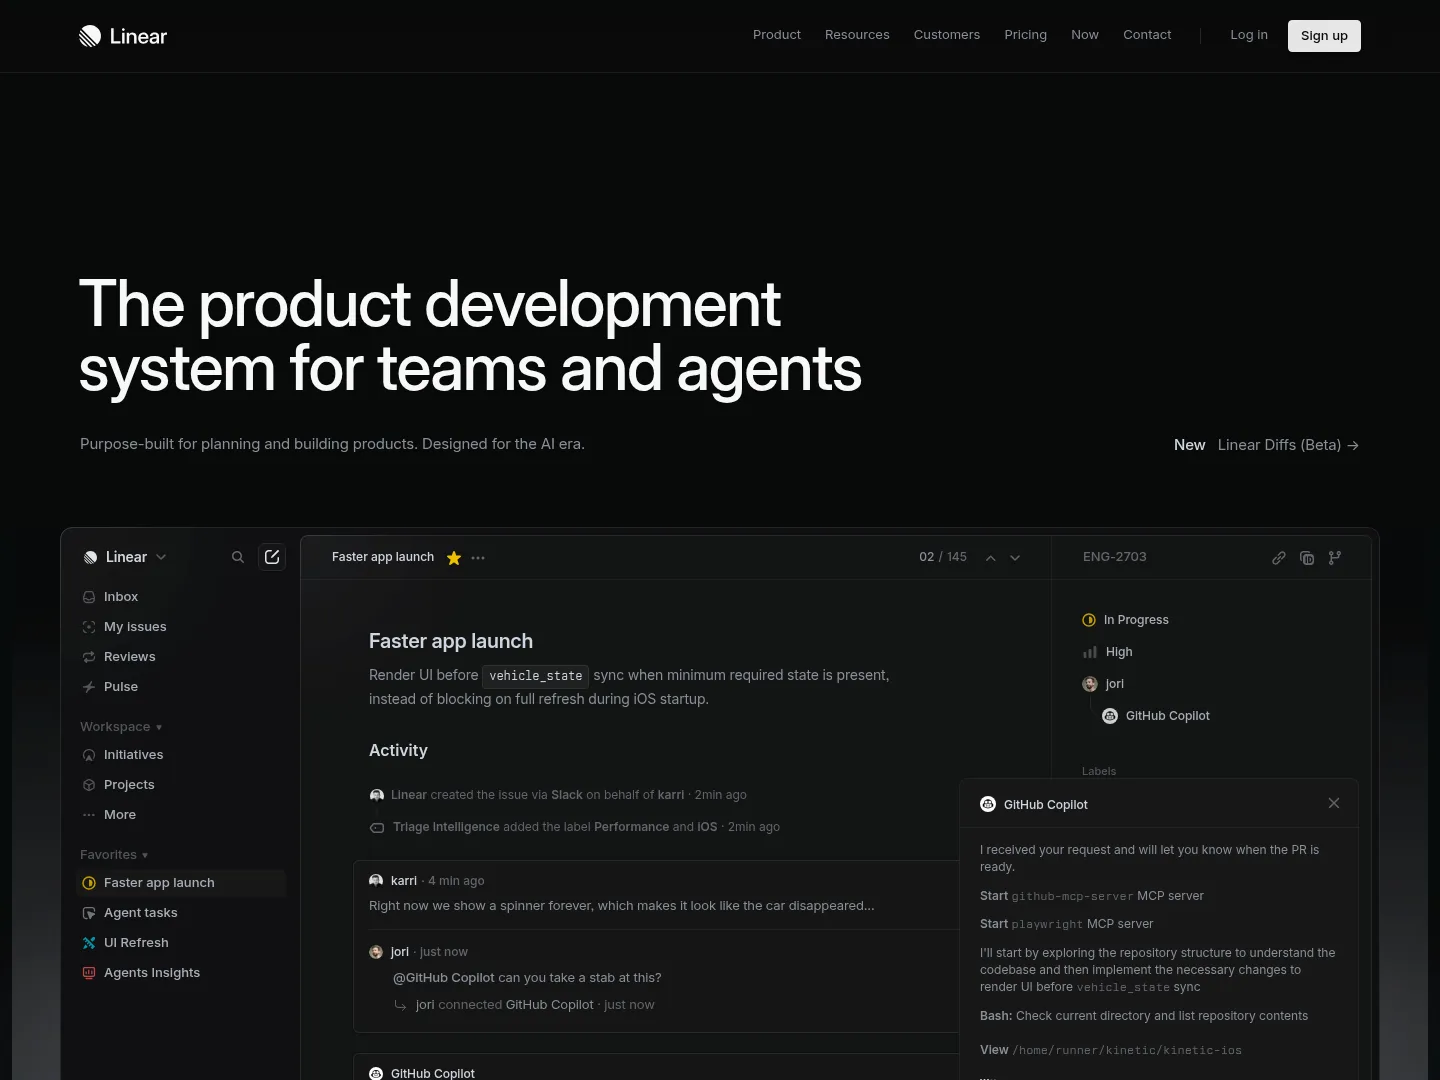This screenshot has height=1080, width=1440.
Task: Open the search icon in the app sidebar
Action: point(238,557)
